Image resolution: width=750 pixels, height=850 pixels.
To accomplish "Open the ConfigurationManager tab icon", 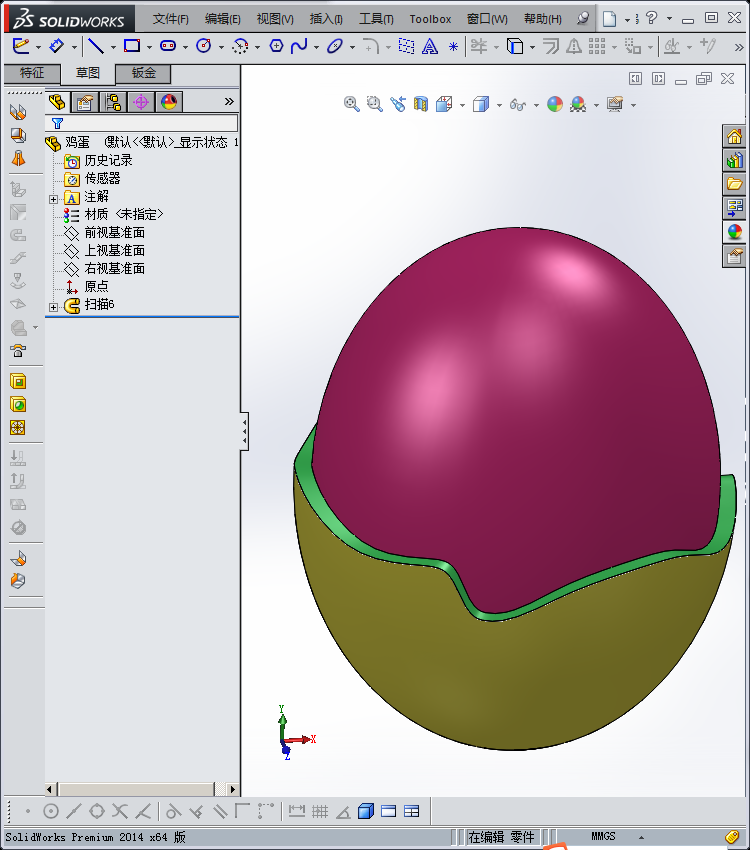I will pyautogui.click(x=113, y=102).
